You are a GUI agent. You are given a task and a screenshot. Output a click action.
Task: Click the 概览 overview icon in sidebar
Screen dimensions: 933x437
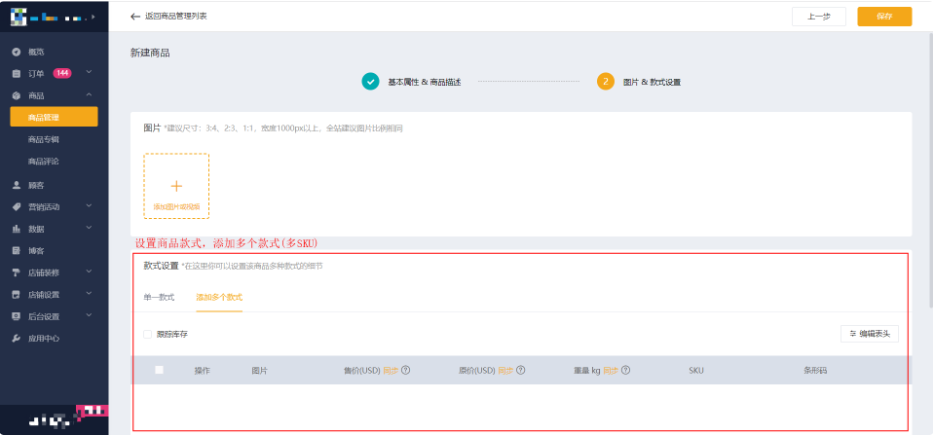tap(16, 51)
